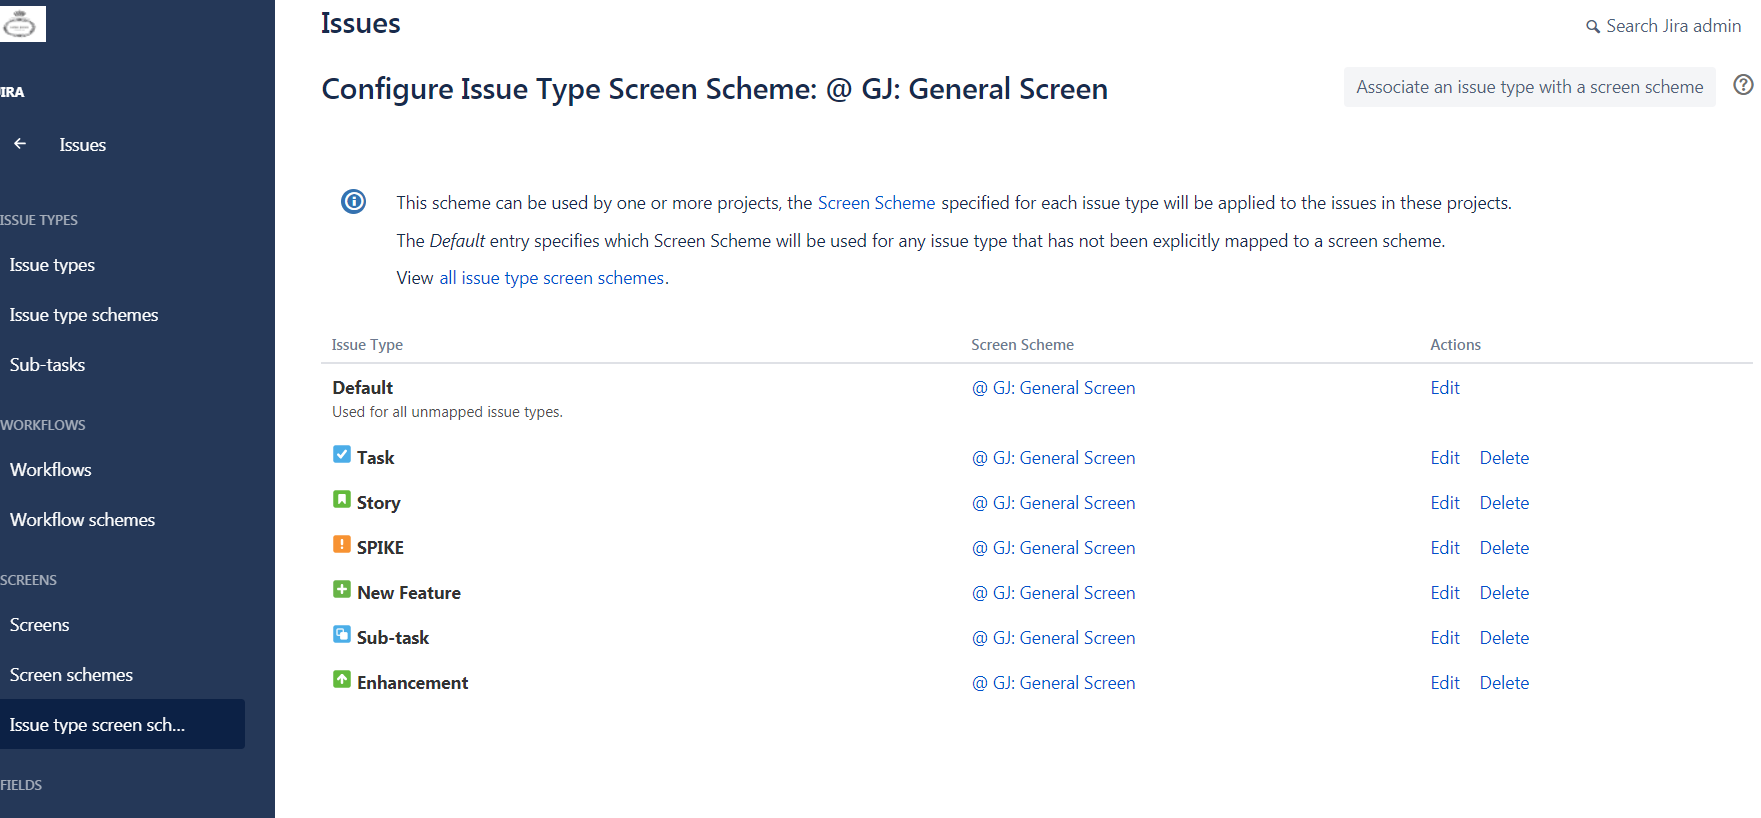Click the New Feature plus icon
The height and width of the screenshot is (818, 1761).
(342, 590)
